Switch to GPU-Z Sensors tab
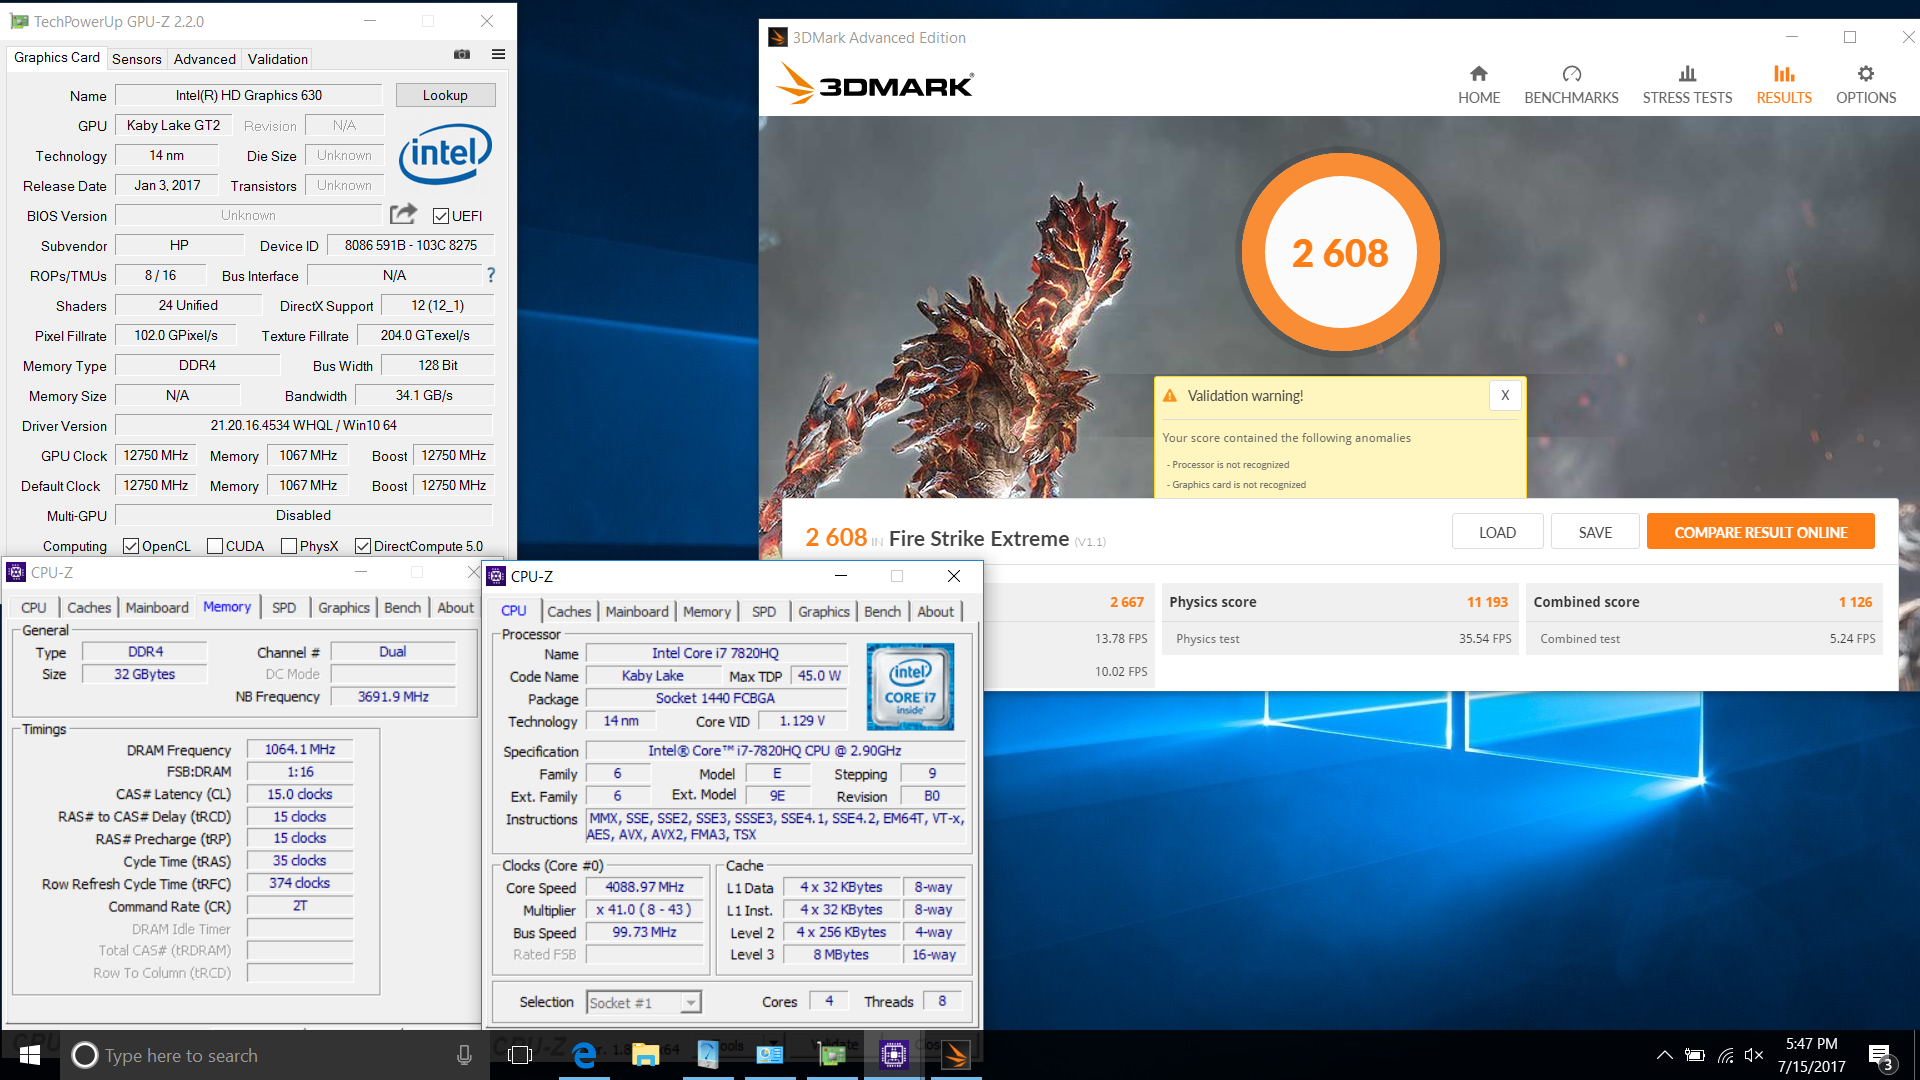The width and height of the screenshot is (1920, 1080). (137, 59)
